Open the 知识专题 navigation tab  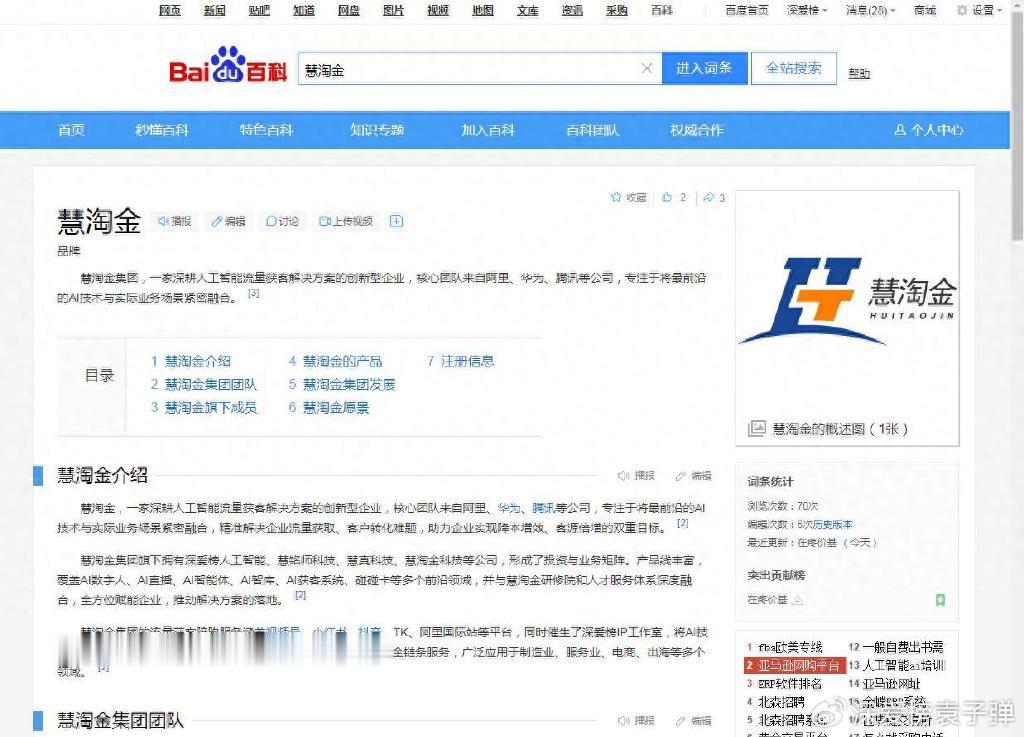click(x=377, y=130)
